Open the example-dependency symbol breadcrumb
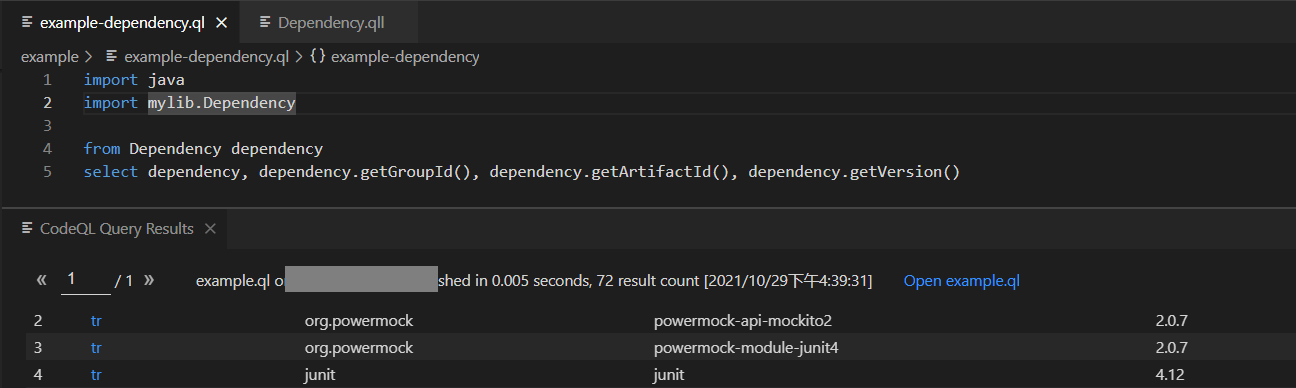Screen dimensions: 1296x388 405,57
